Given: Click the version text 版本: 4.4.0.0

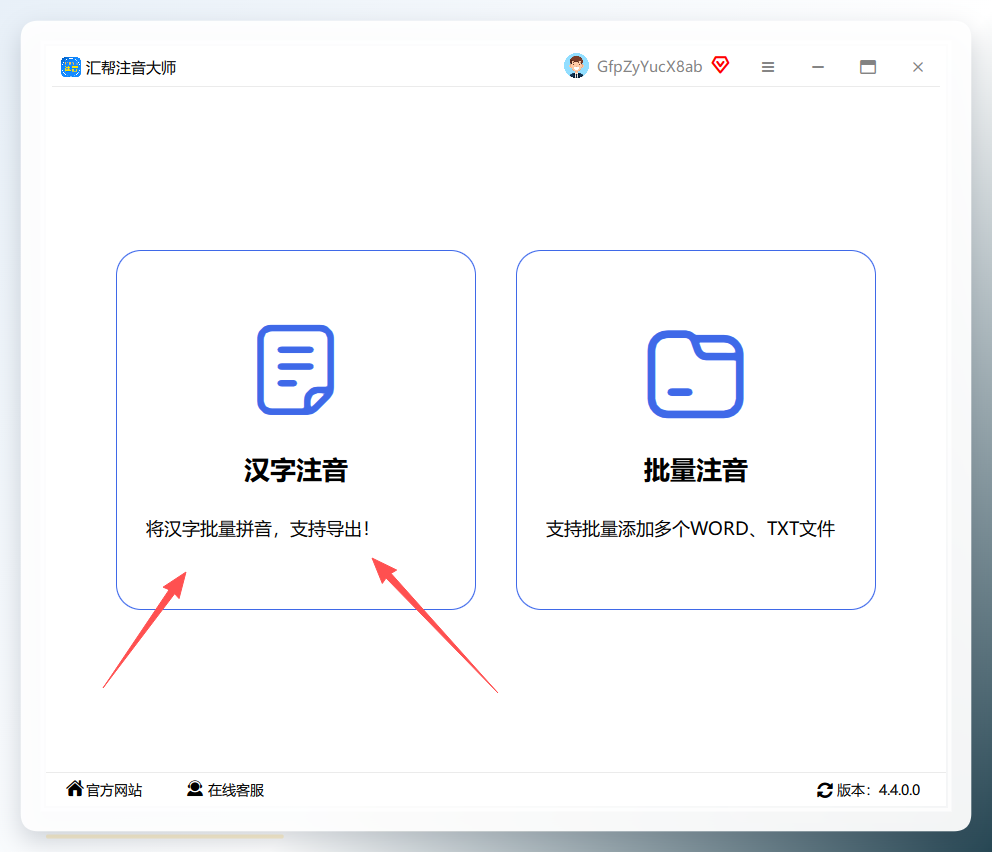Looking at the screenshot, I should (878, 790).
